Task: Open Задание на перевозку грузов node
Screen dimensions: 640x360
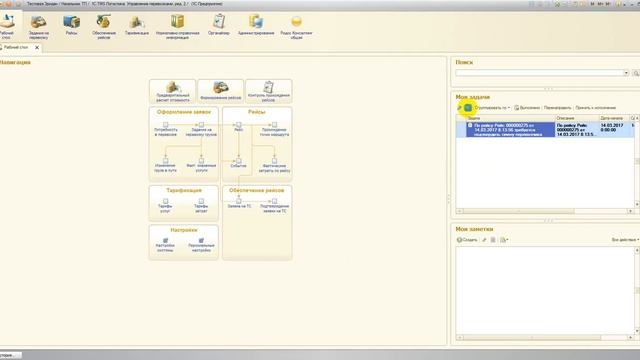Action: [201, 129]
